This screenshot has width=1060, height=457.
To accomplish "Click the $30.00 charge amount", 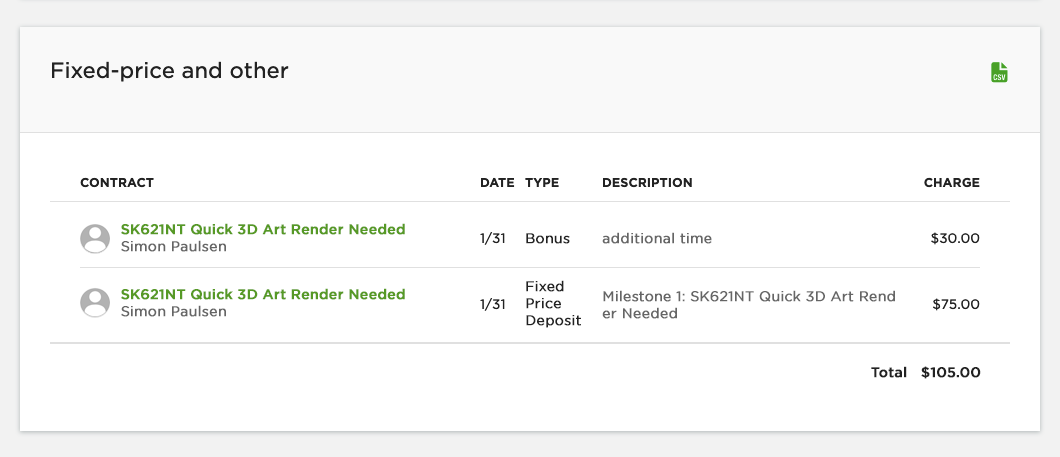I will [955, 238].
